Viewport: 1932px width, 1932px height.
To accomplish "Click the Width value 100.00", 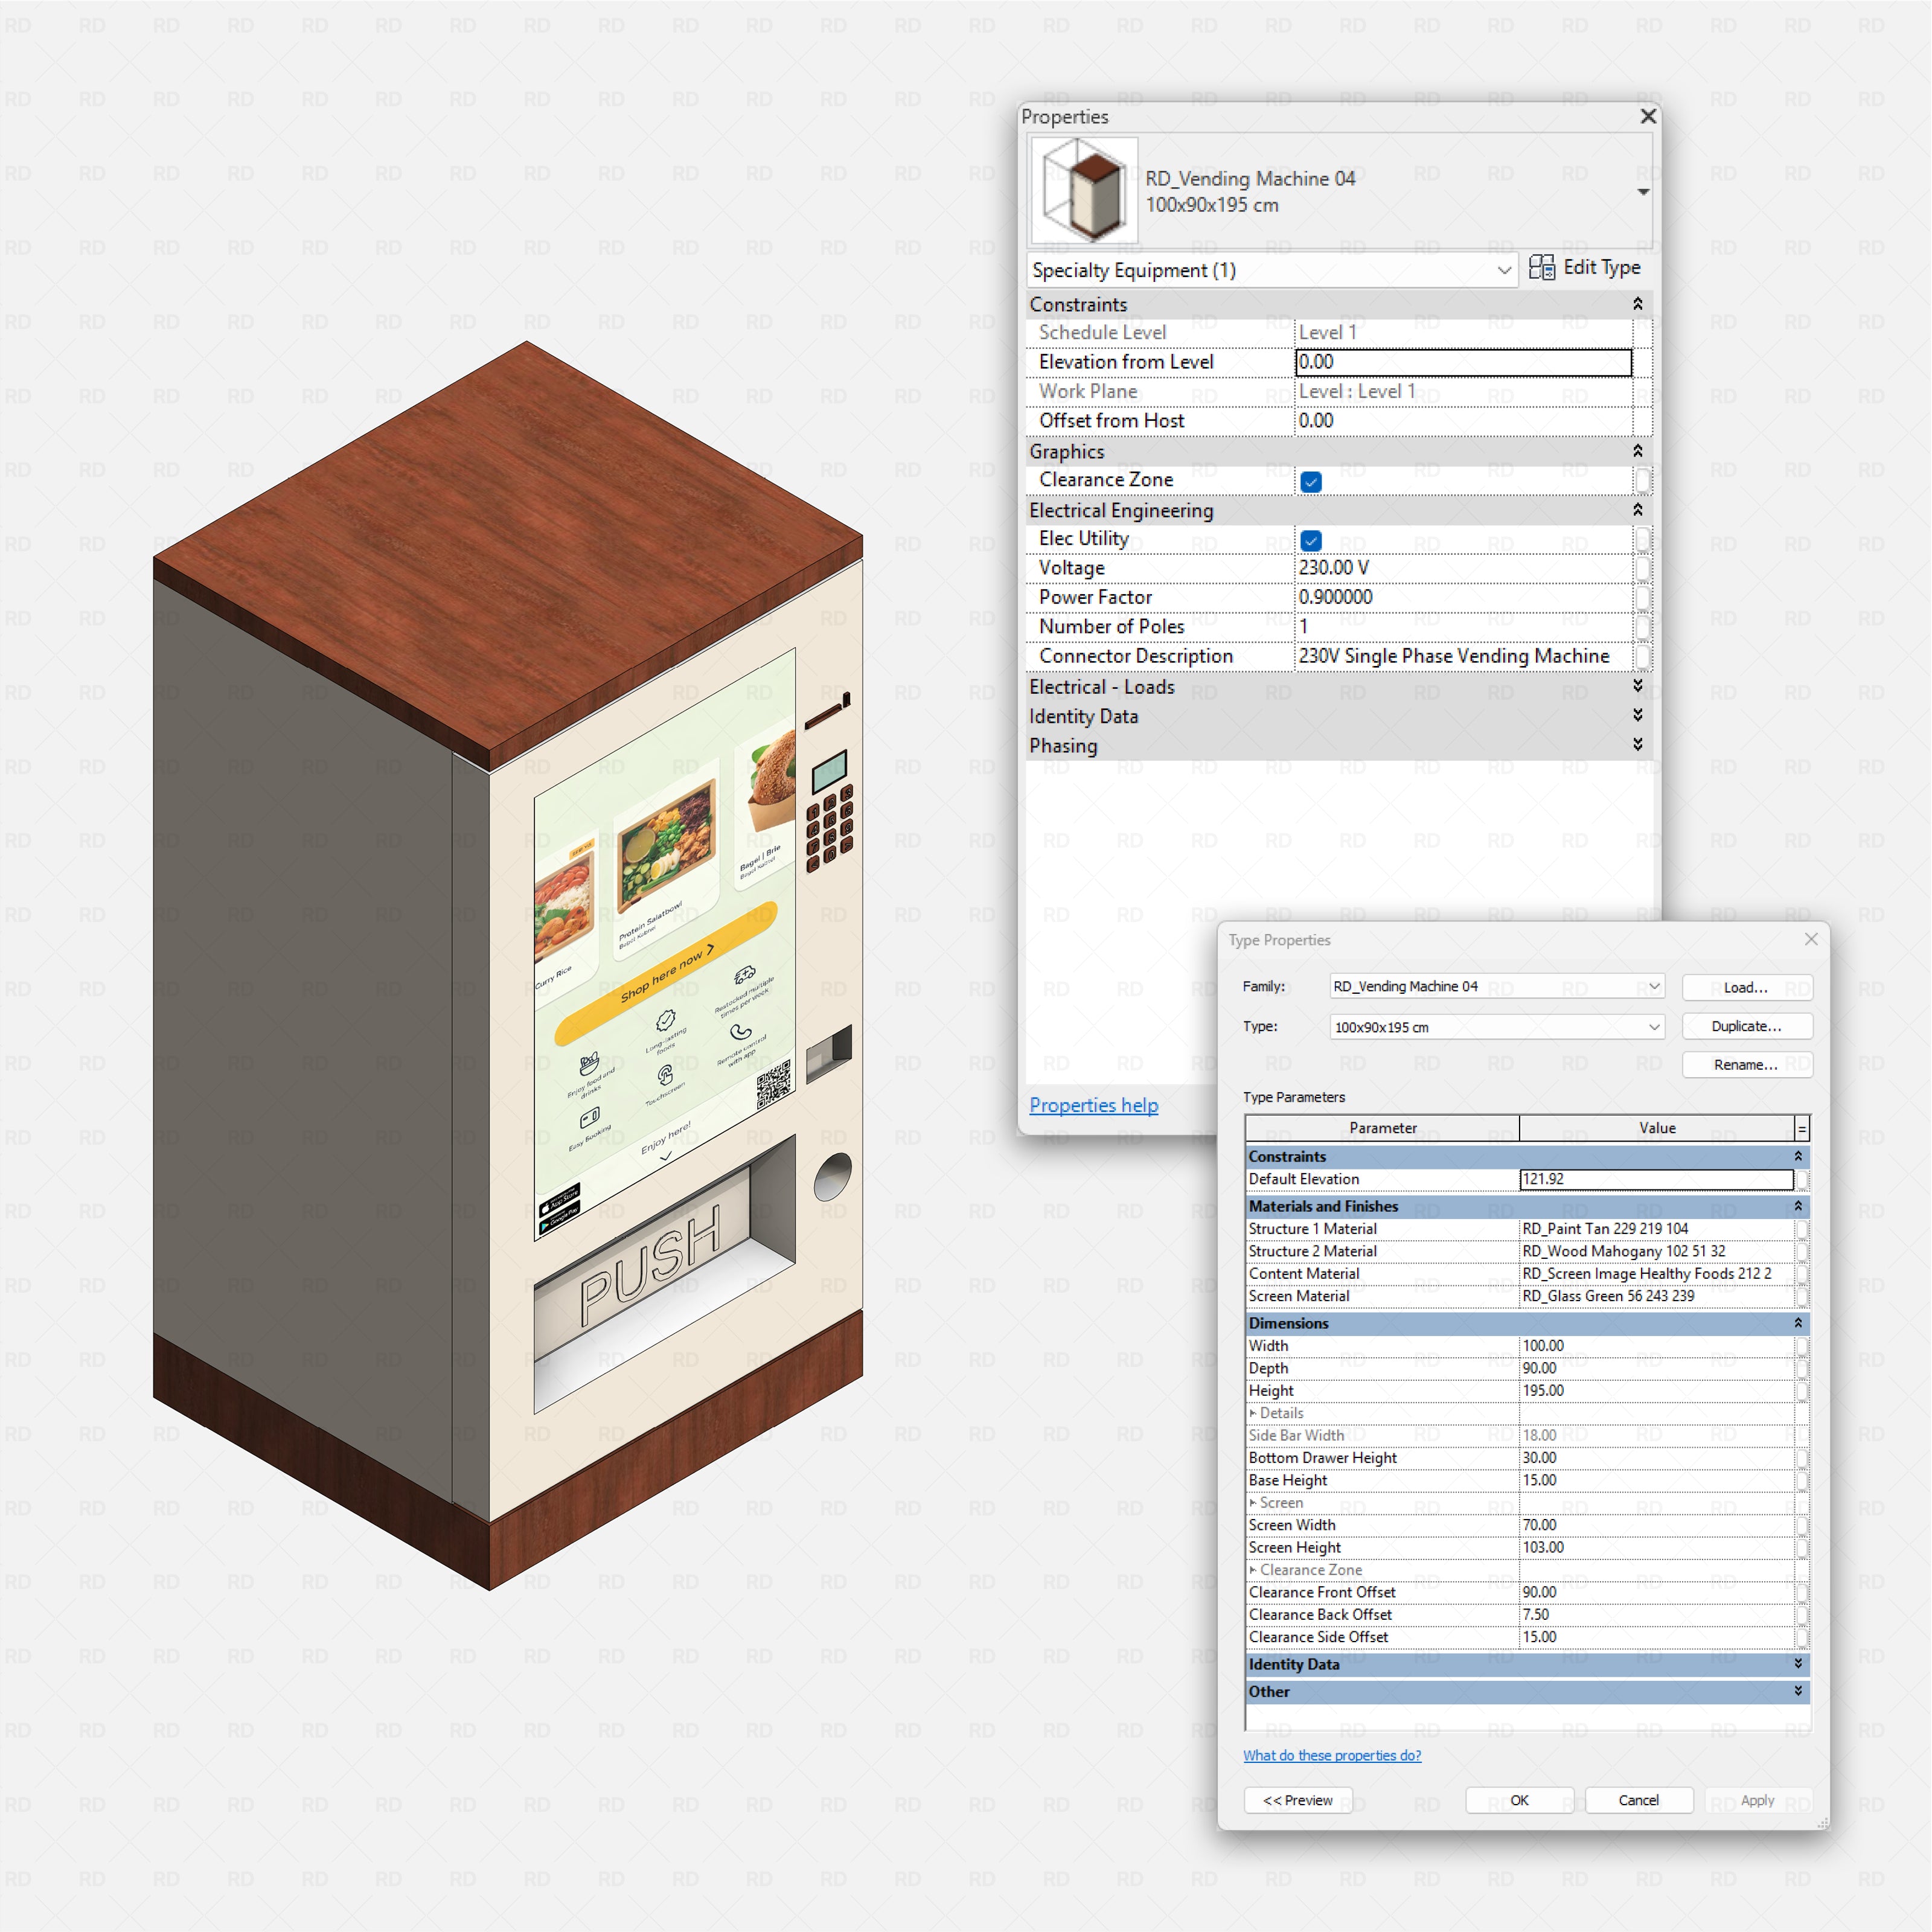I will (x=1656, y=1346).
